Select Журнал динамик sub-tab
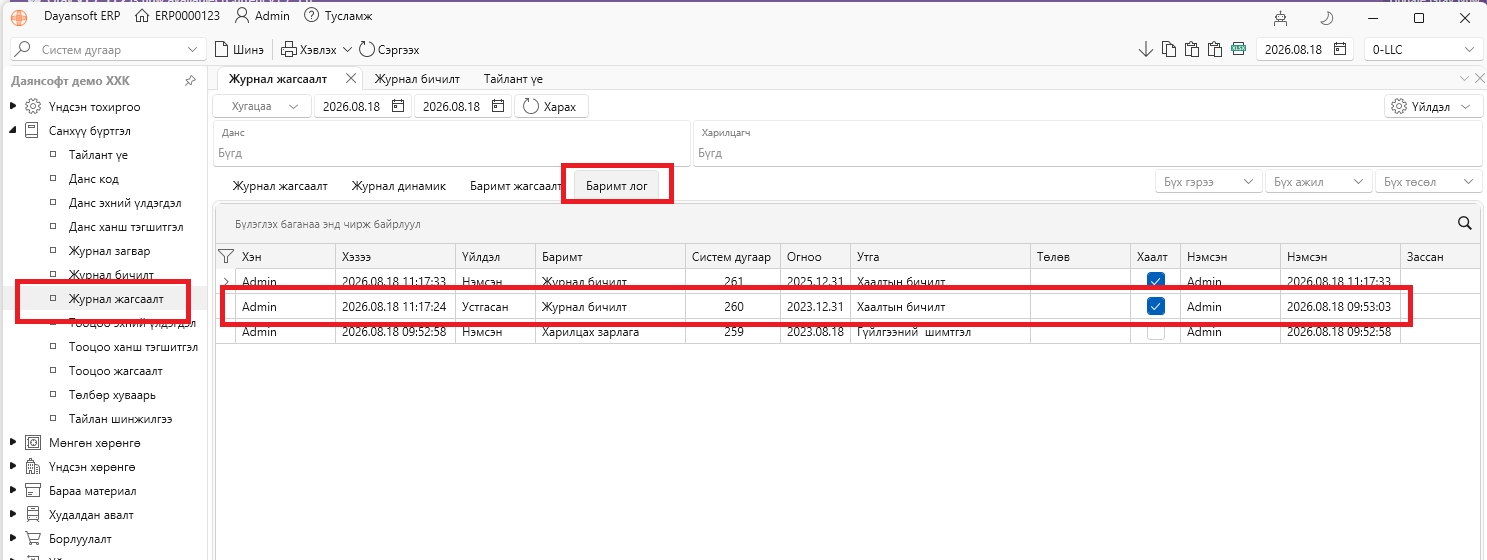This screenshot has width=1487, height=560. pos(398,186)
